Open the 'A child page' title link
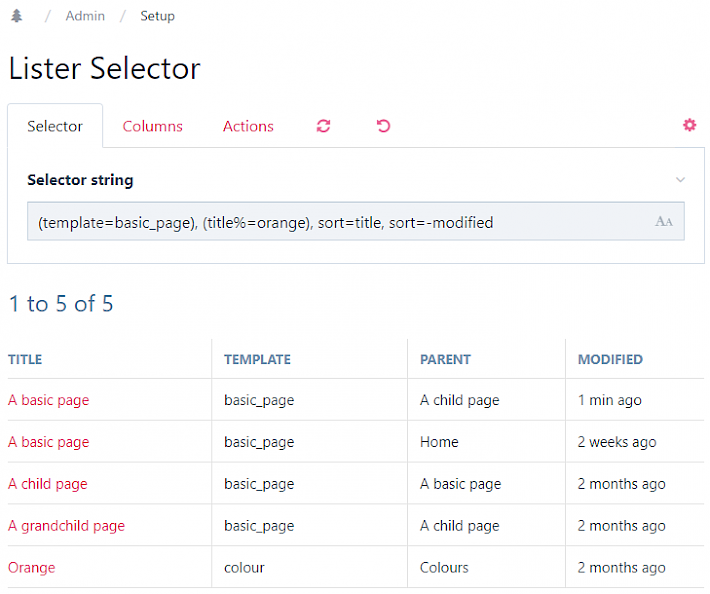Screen dimensions: 710x594 coord(48,484)
